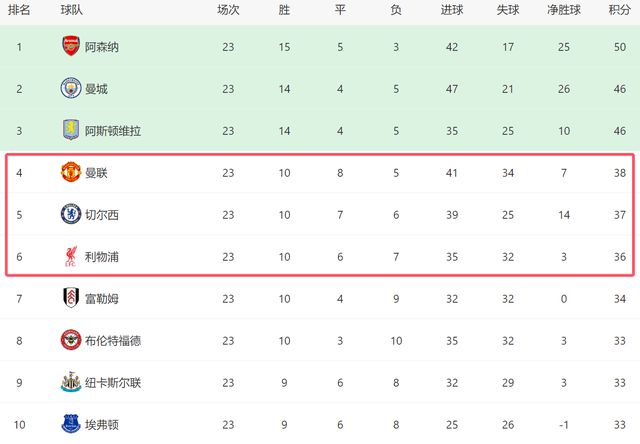Screen dimensions: 640x444
Task: Click the Liverpool club crest icon
Action: (70, 257)
